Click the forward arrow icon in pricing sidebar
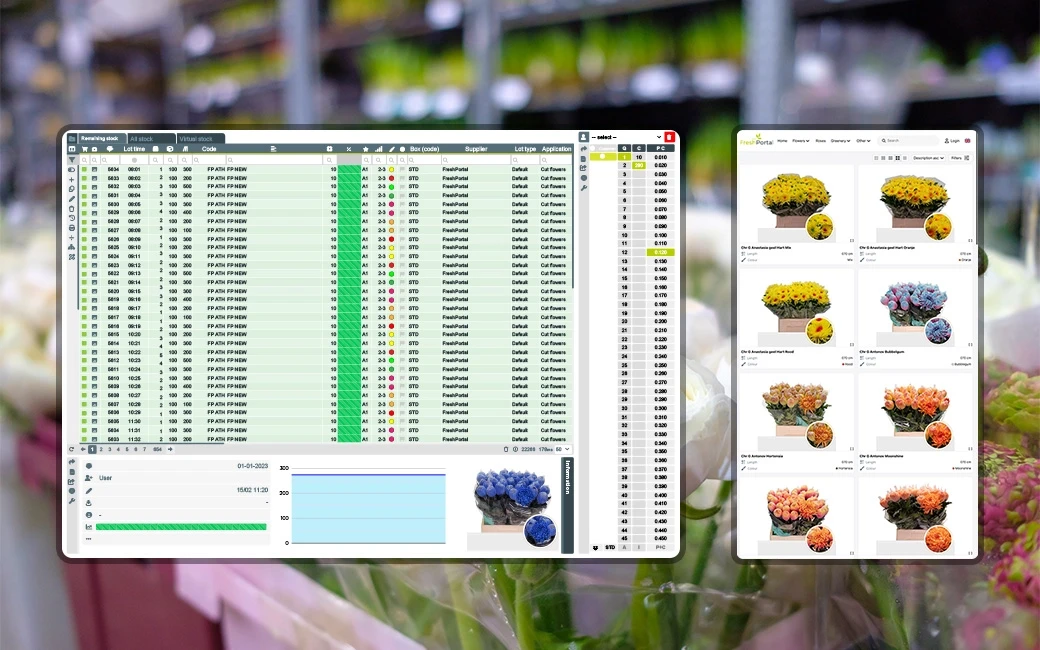The image size is (1040, 650). [x=584, y=149]
